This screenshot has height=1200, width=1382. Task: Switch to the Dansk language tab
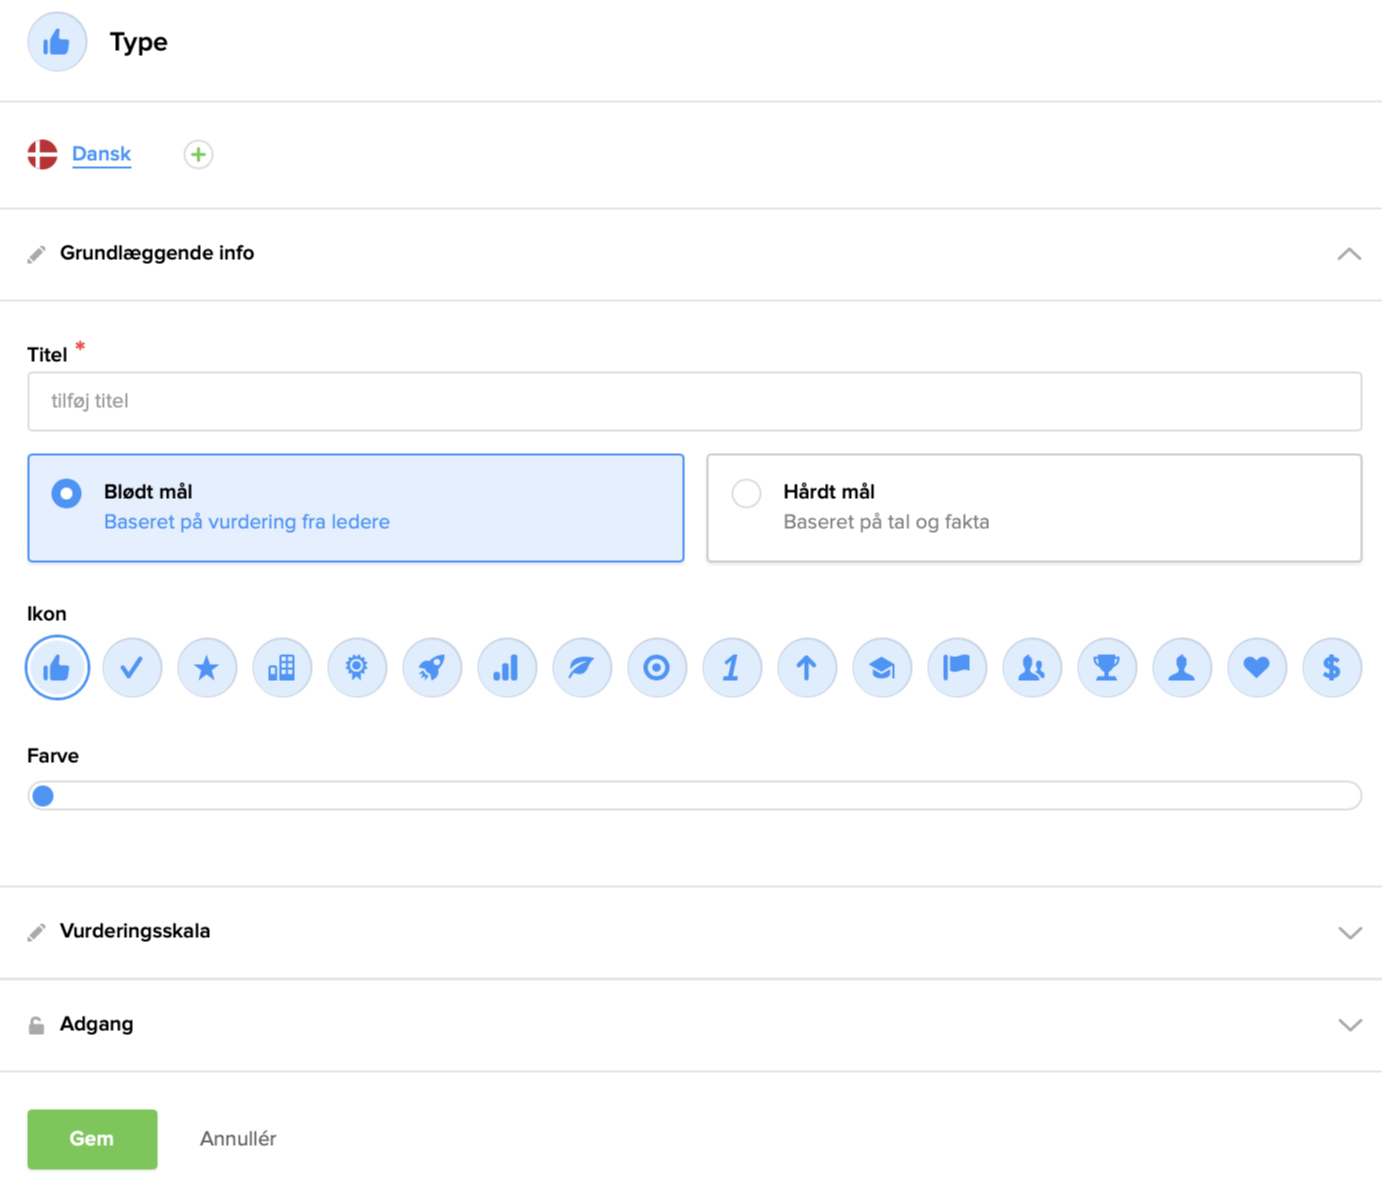101,154
